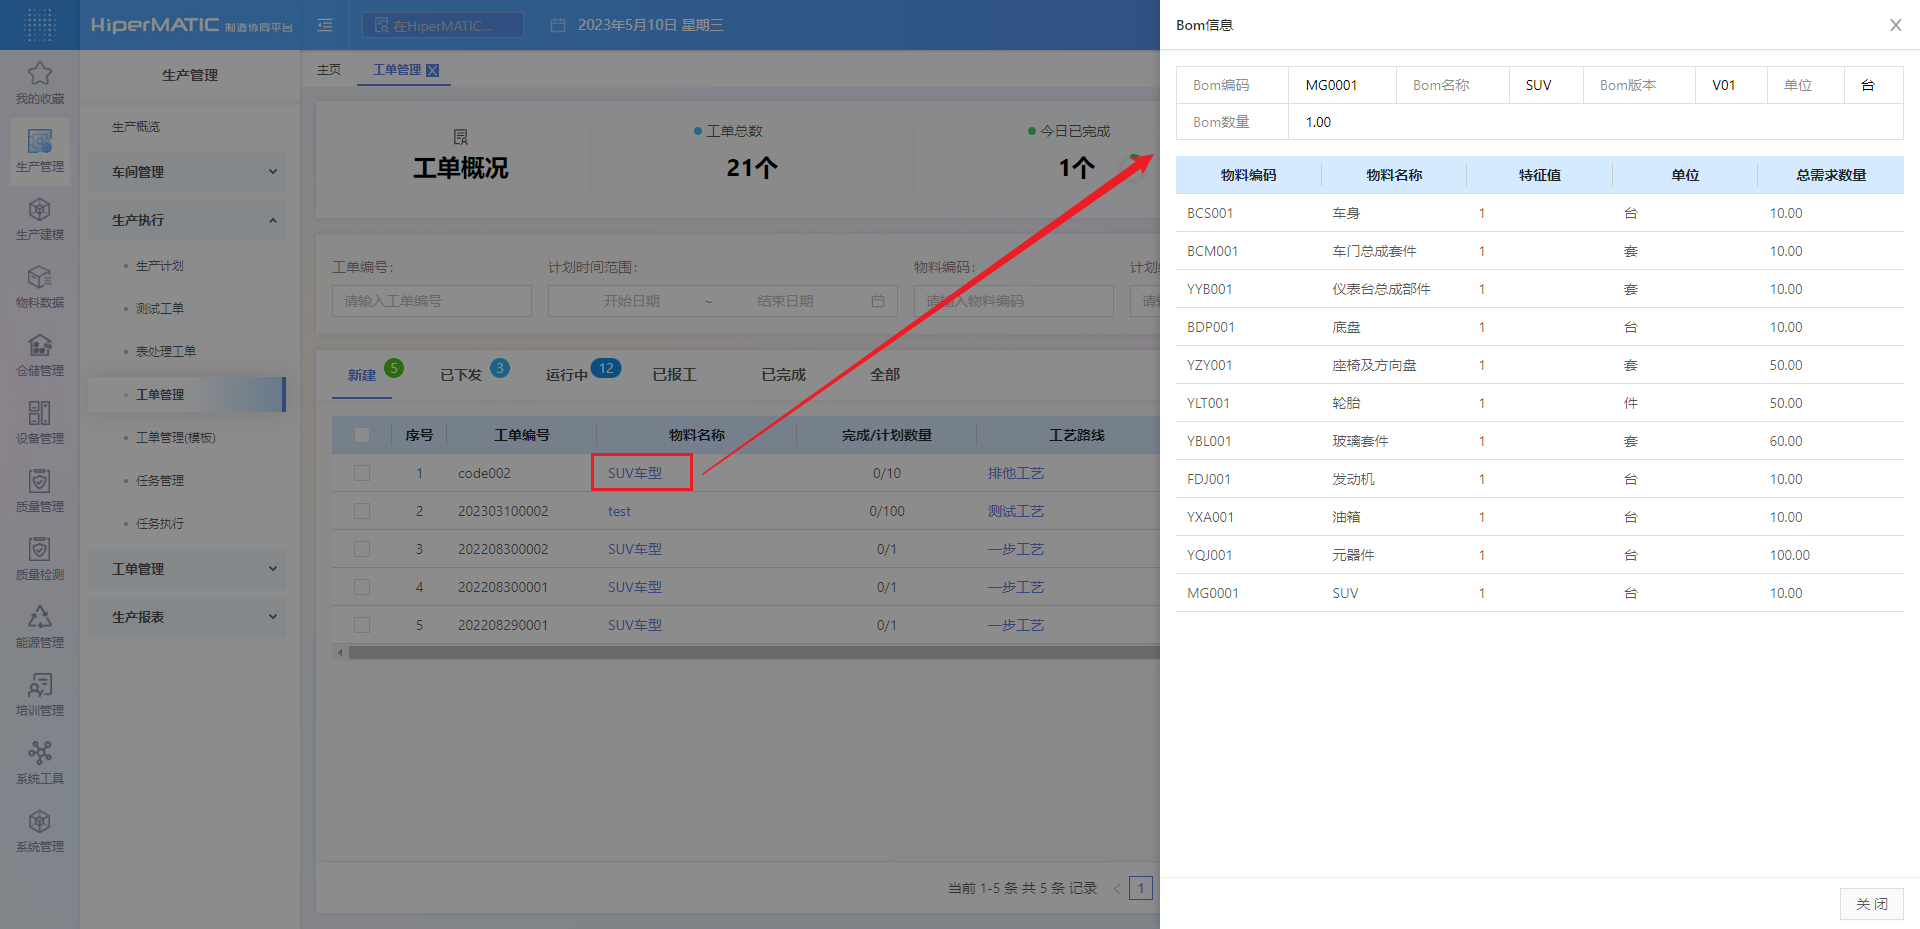Check the row for 202208290001

[362, 625]
